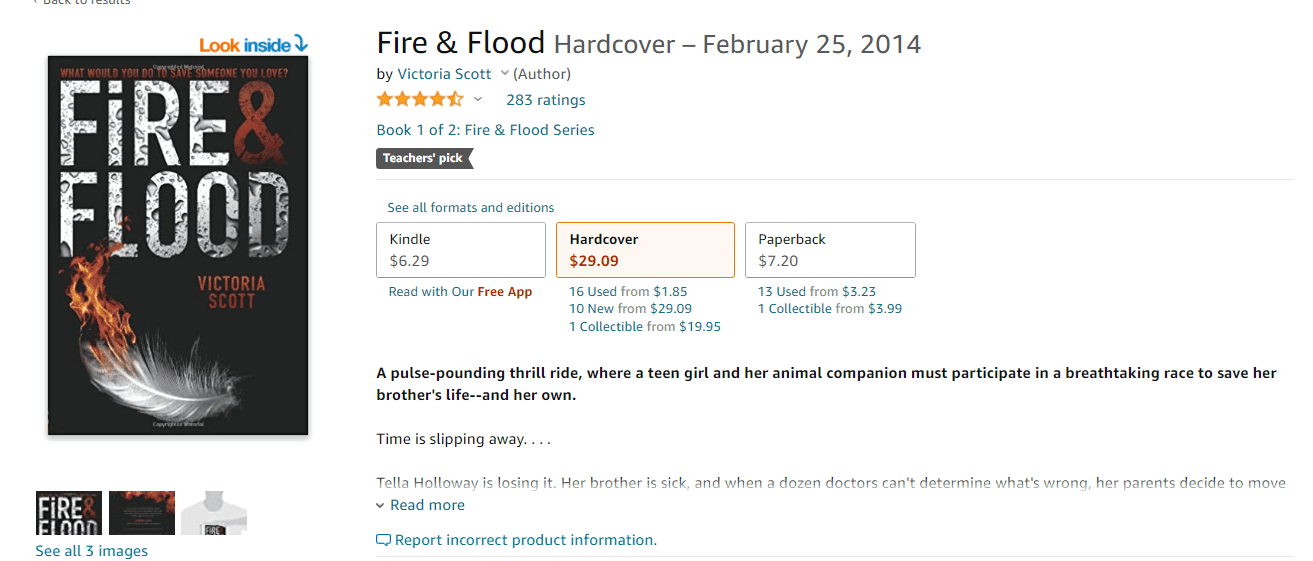Click the Teachers' pick badge
This screenshot has width=1313, height=561.
coord(424,158)
